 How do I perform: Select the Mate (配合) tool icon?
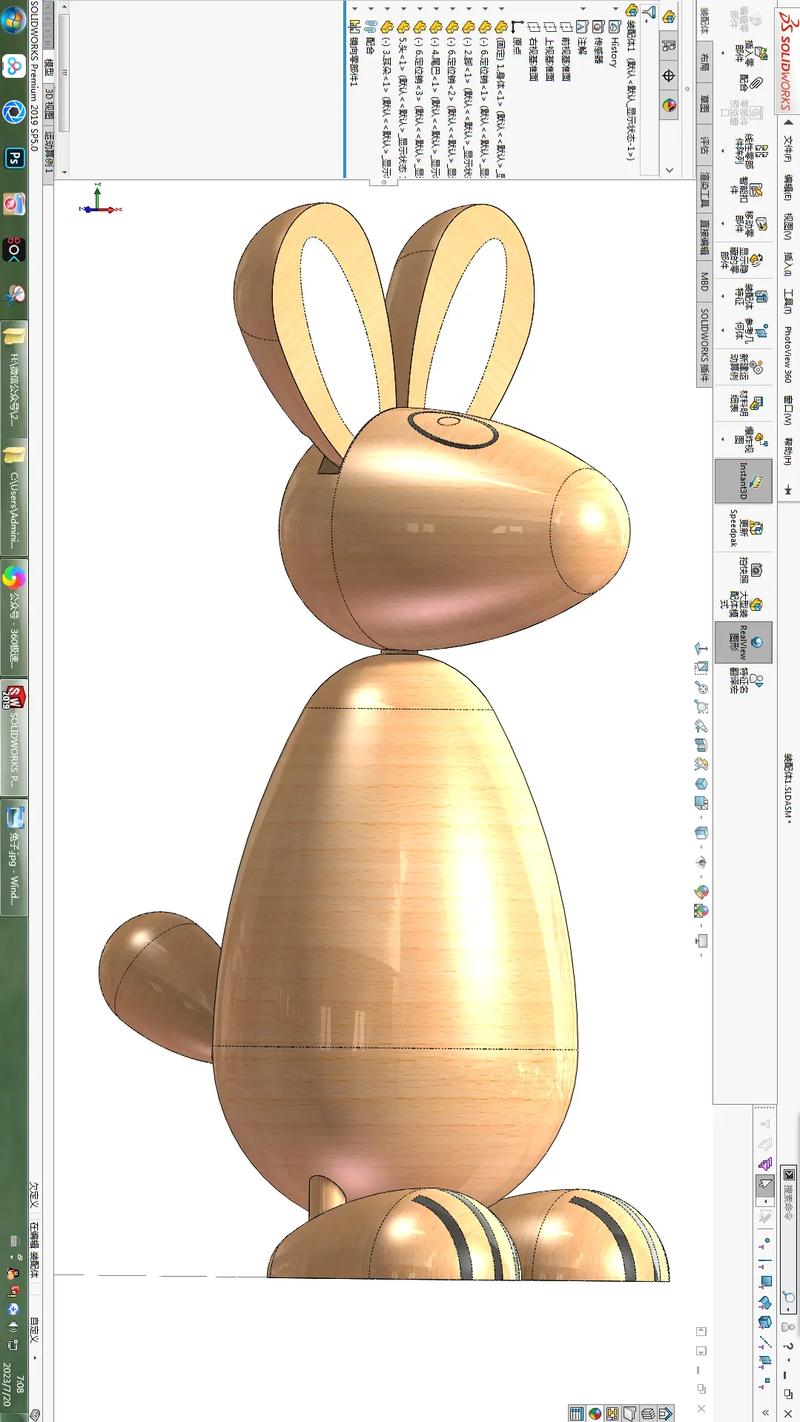click(756, 83)
